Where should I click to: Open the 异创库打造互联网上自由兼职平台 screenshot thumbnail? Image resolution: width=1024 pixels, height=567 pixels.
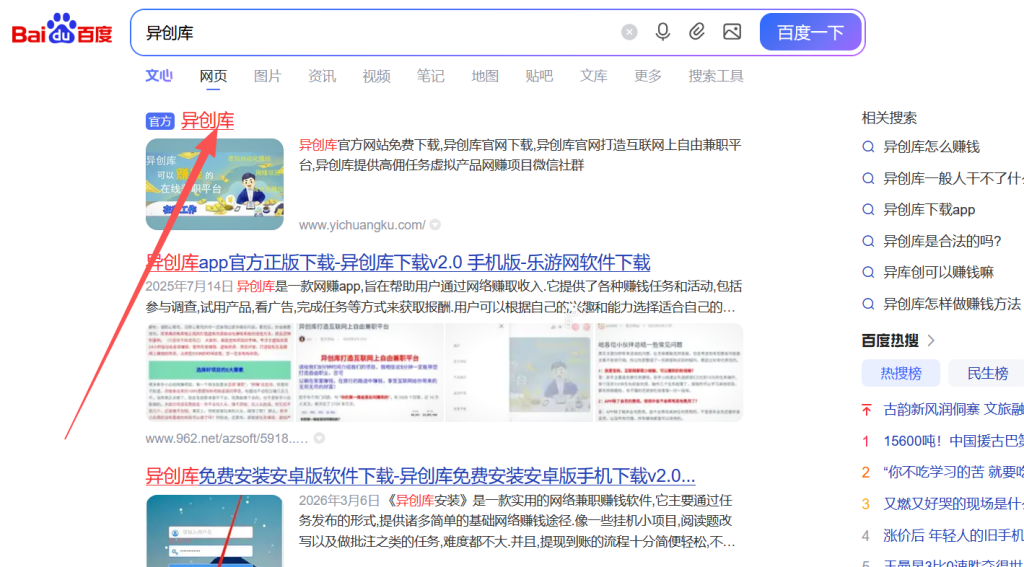[x=370, y=372]
